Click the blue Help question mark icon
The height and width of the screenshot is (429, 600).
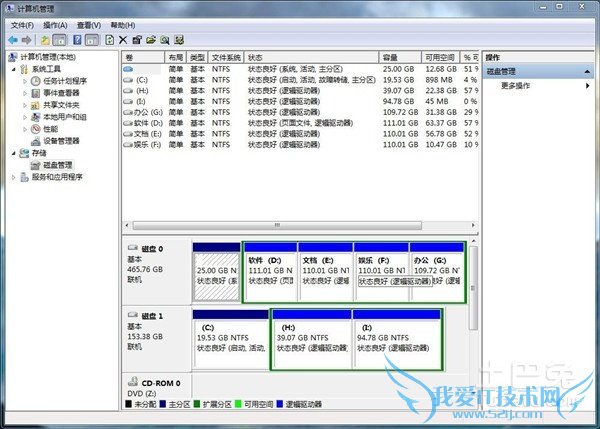tap(77, 40)
